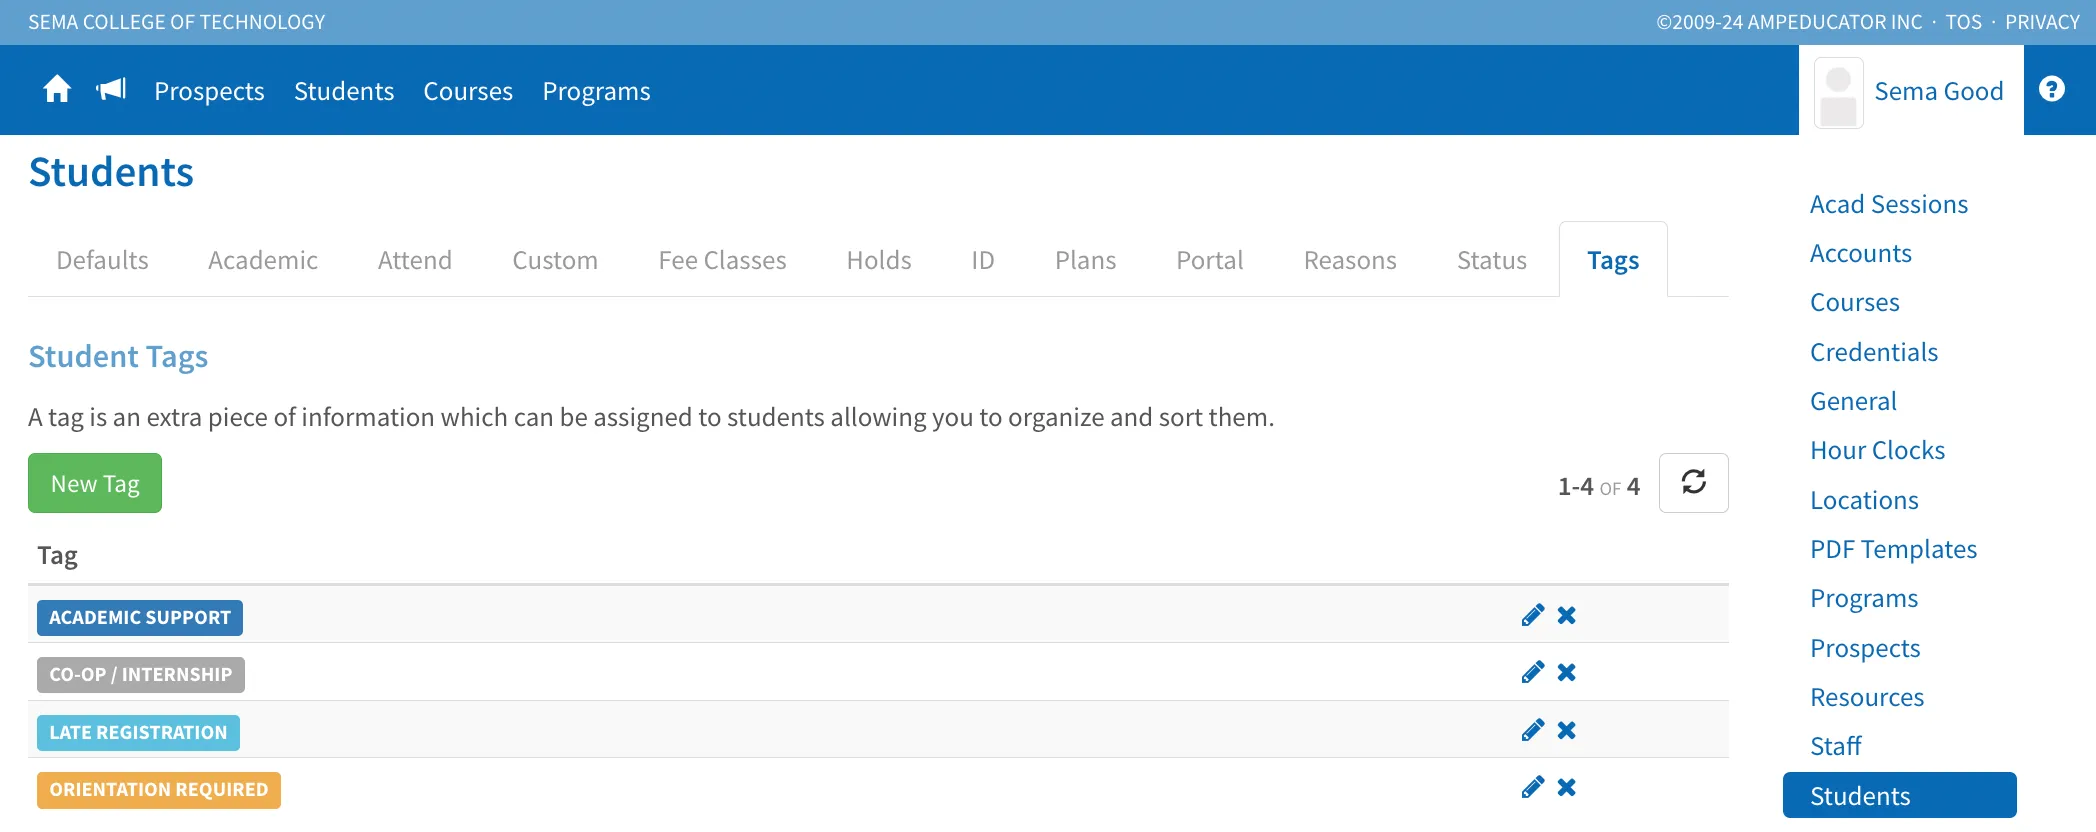Open the Sema Good account name
The image size is (2096, 832).
coord(1939,91)
